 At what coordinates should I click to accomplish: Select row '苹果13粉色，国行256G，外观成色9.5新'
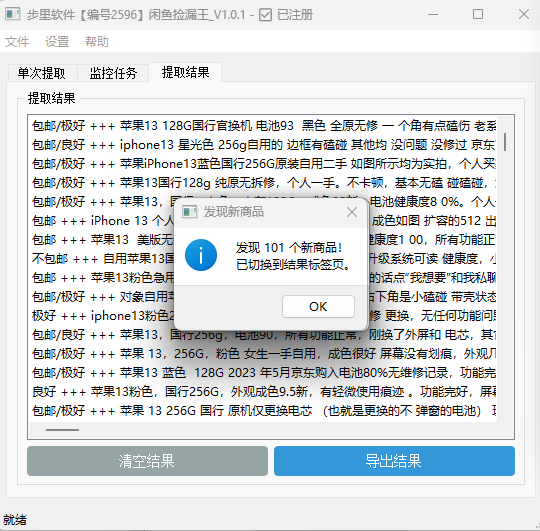click(x=264, y=392)
